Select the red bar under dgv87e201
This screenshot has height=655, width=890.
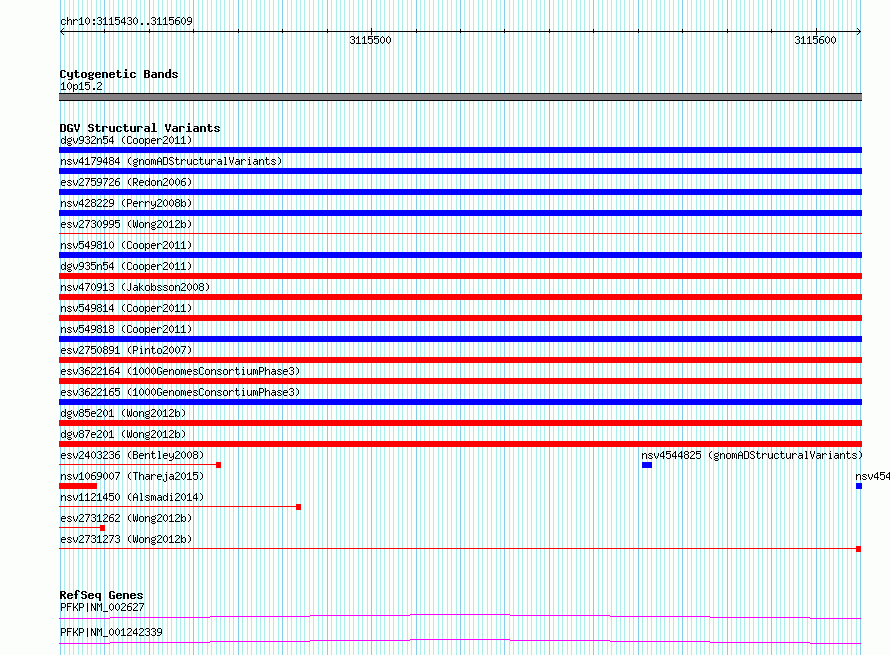pyautogui.click(x=460, y=444)
